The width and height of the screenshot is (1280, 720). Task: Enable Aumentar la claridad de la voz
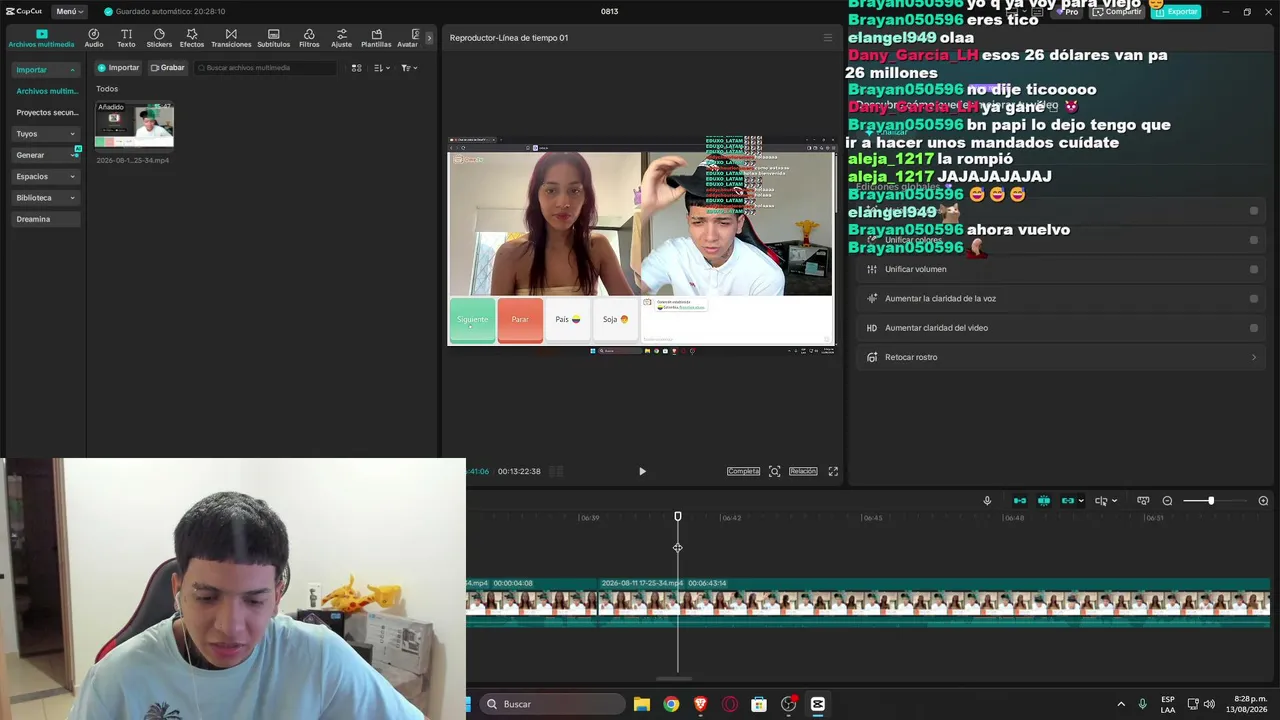(1254, 298)
